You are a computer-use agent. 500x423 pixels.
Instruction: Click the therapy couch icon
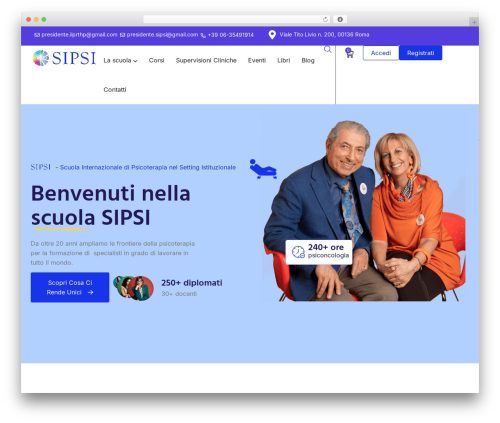pos(263,169)
